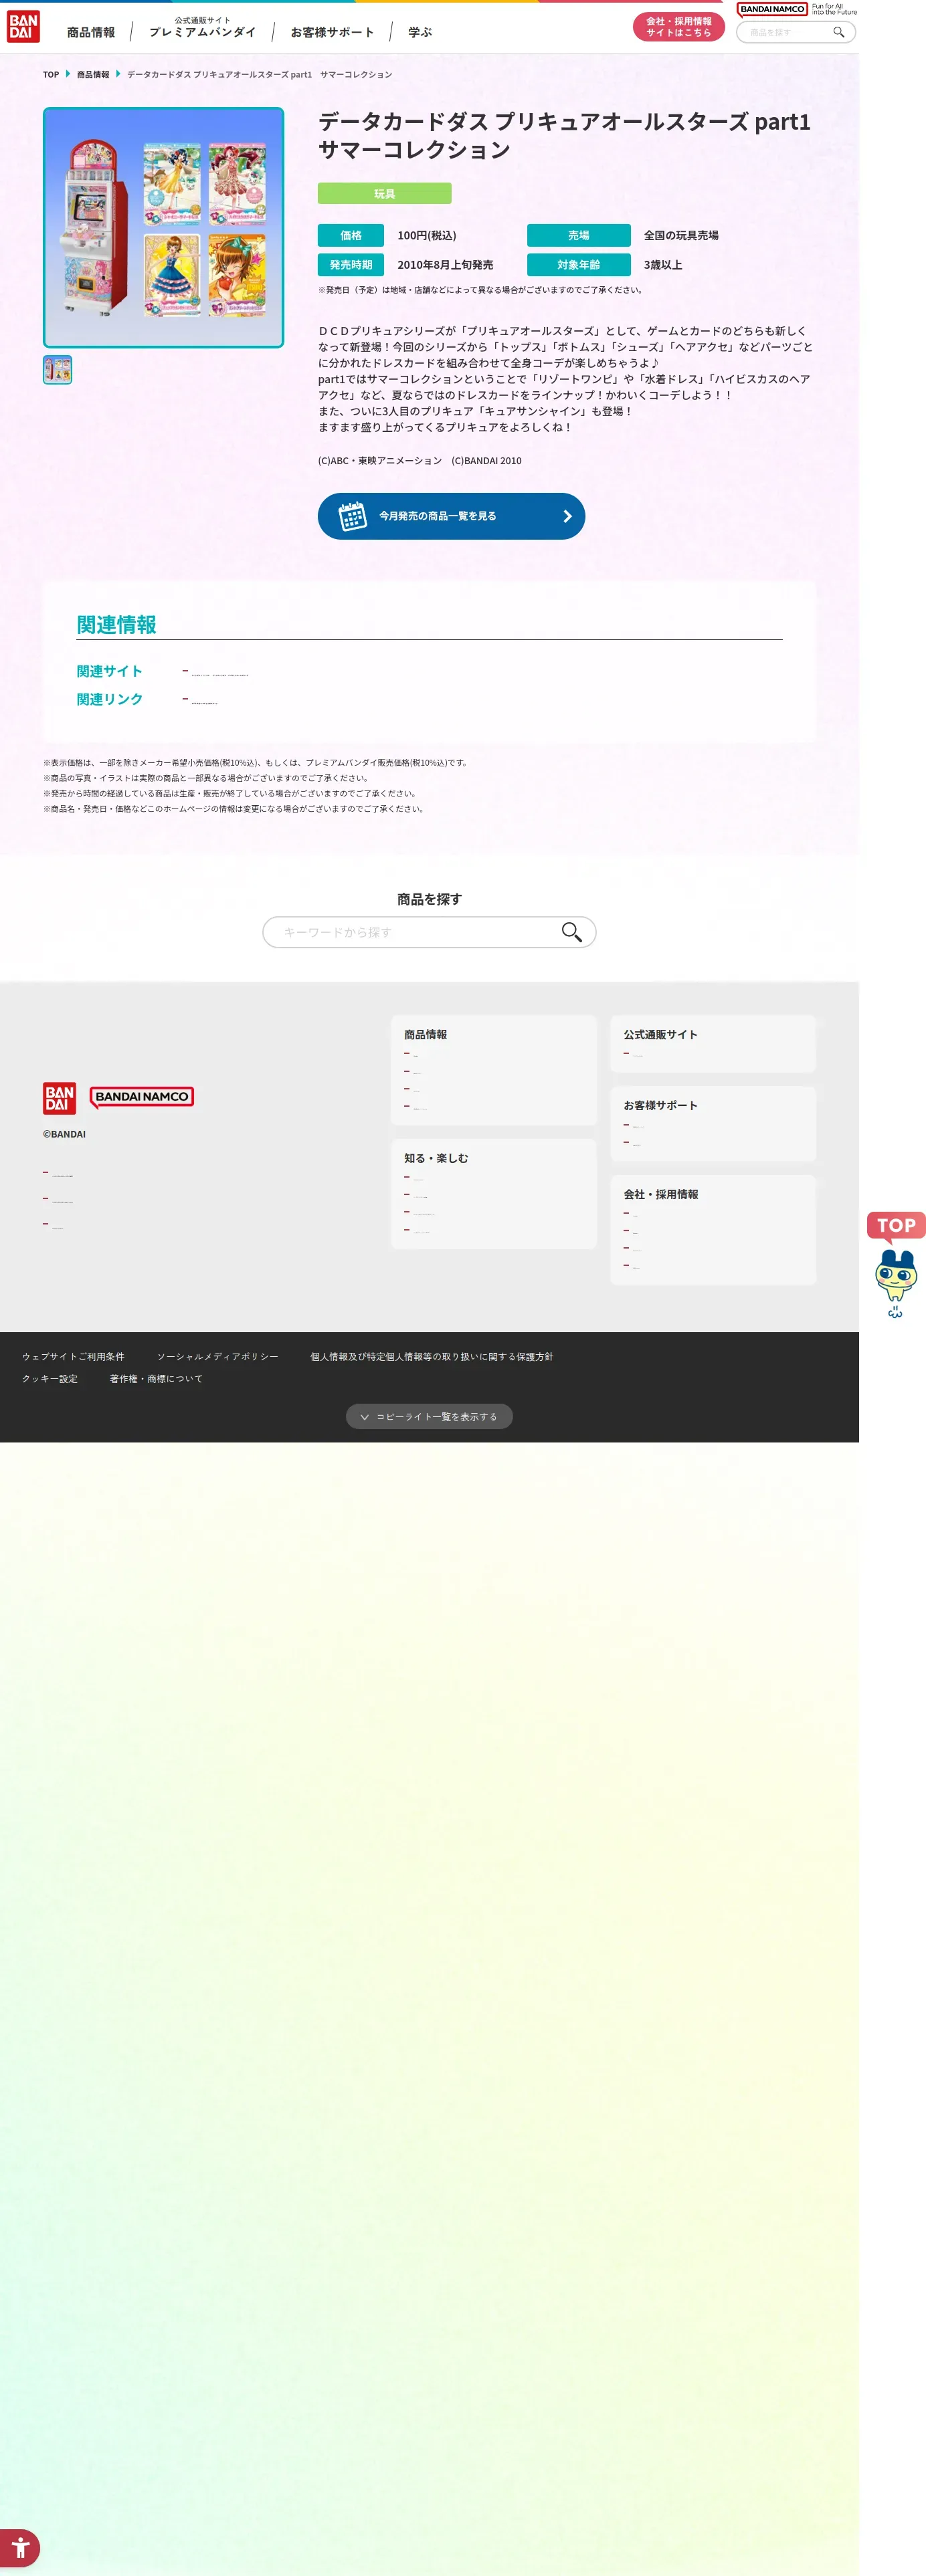Click footer Bandai Namco logo
This screenshot has width=926, height=2576.
pyautogui.click(x=141, y=1097)
